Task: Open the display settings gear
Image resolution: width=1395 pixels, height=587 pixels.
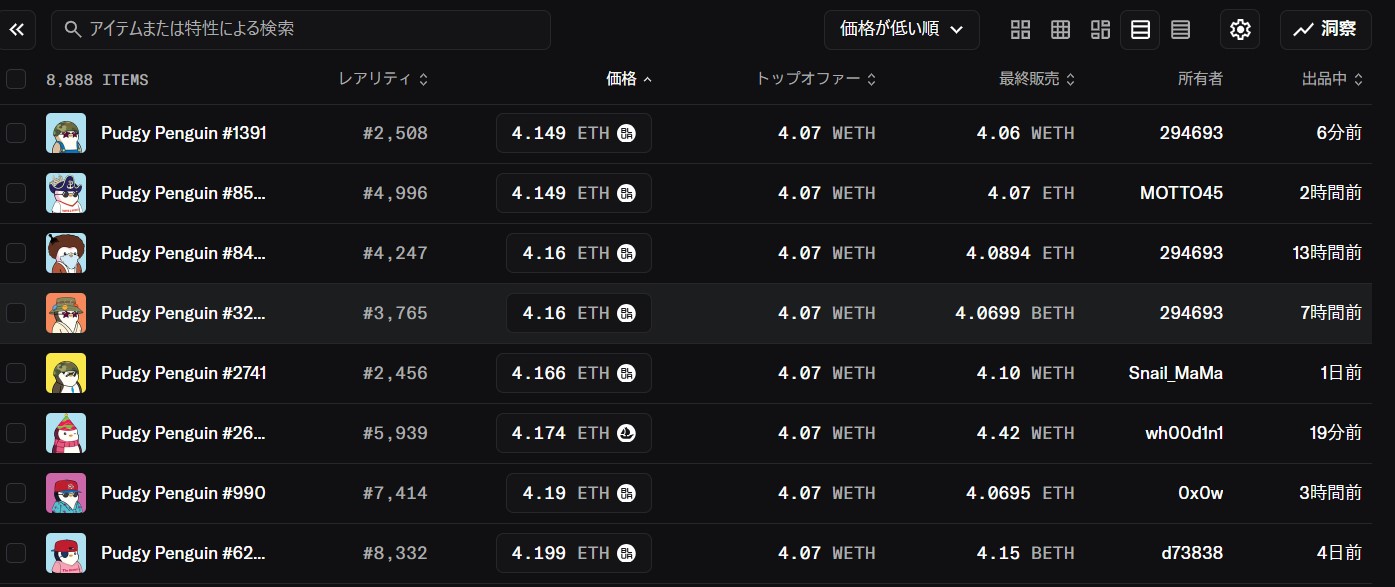Action: tap(1240, 29)
